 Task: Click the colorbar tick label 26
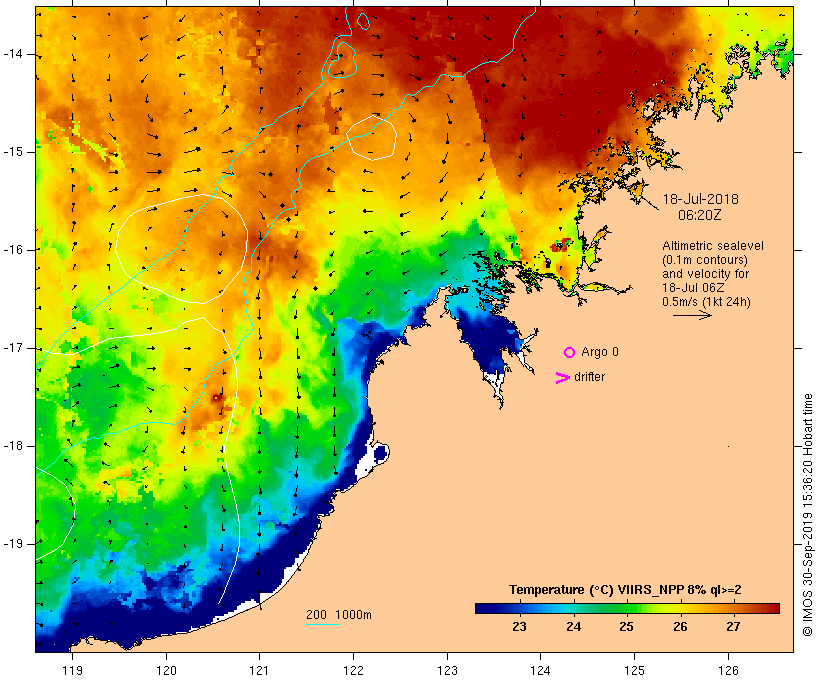[680, 627]
